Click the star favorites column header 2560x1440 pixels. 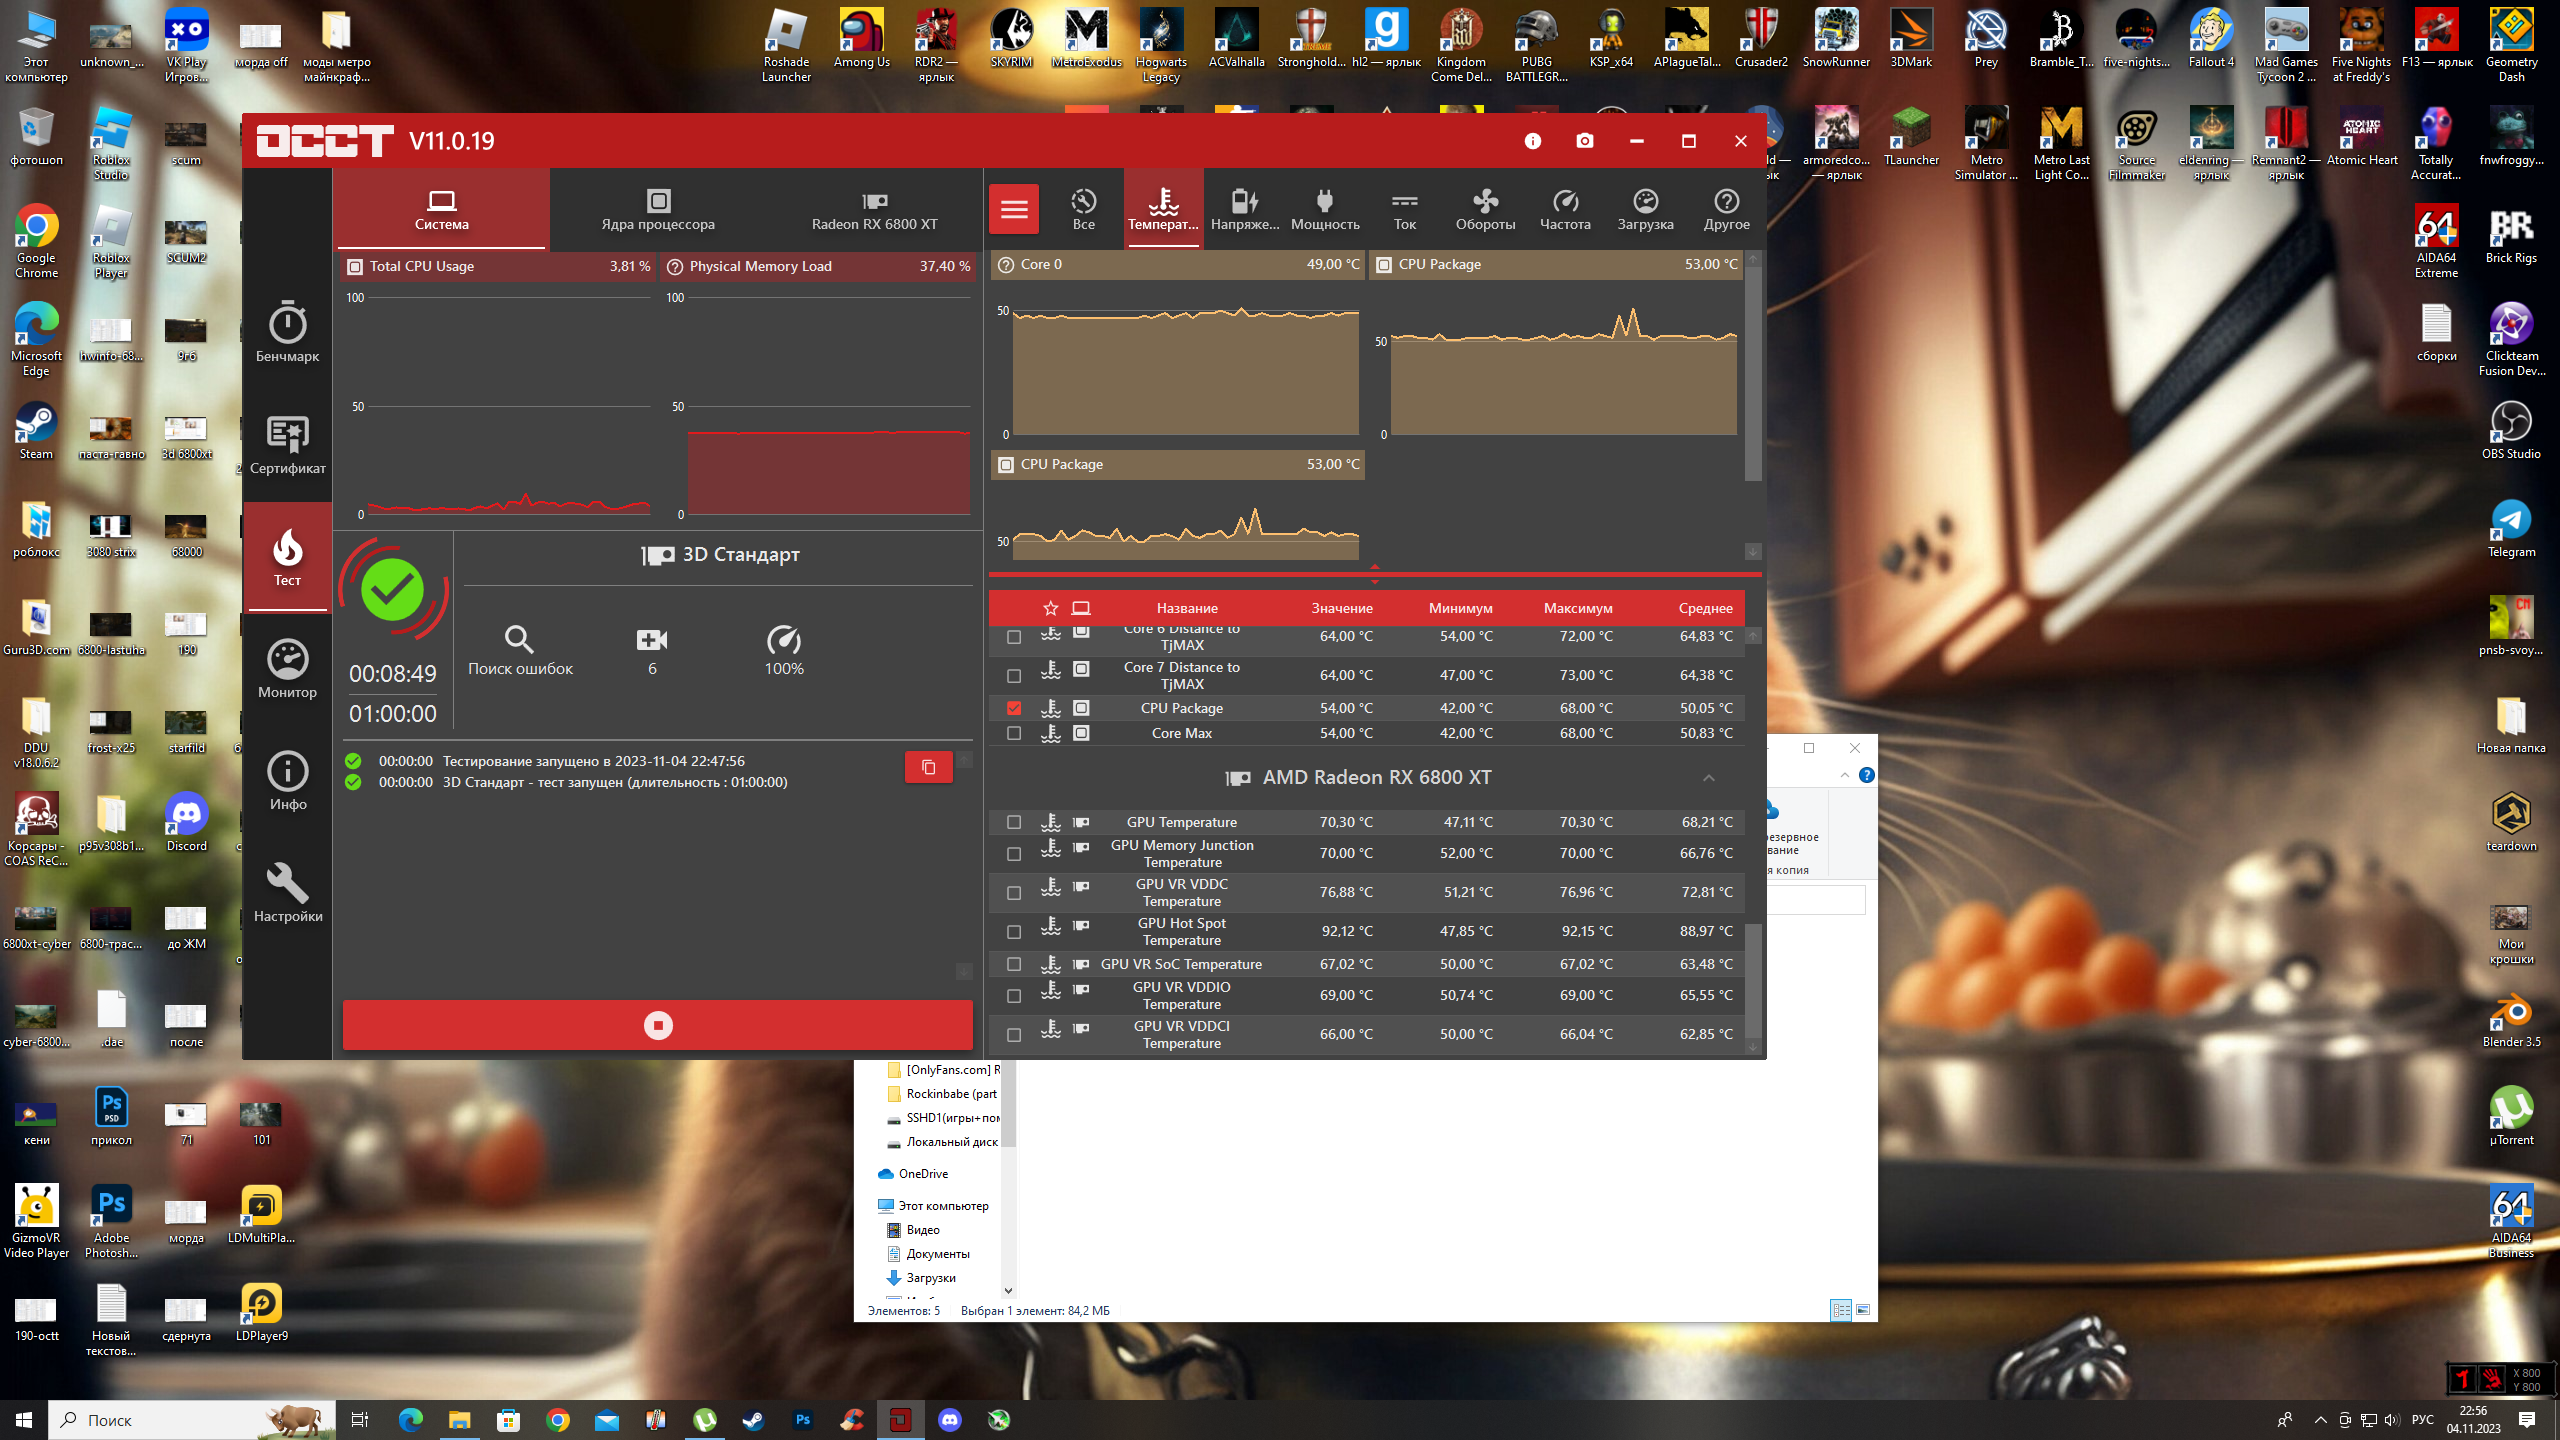click(1050, 608)
